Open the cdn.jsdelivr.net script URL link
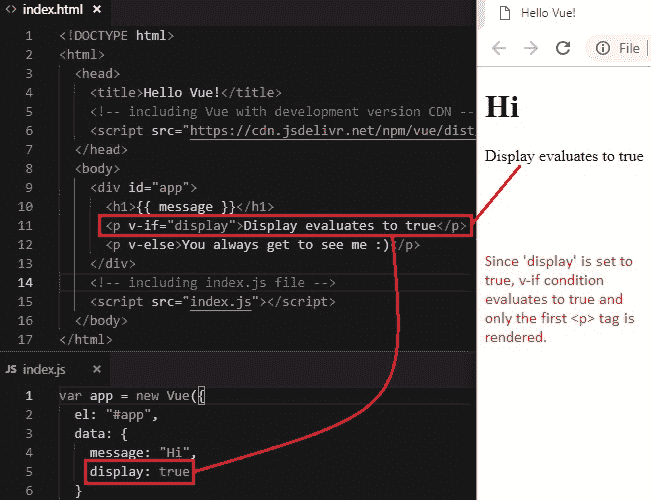 pyautogui.click(x=332, y=131)
